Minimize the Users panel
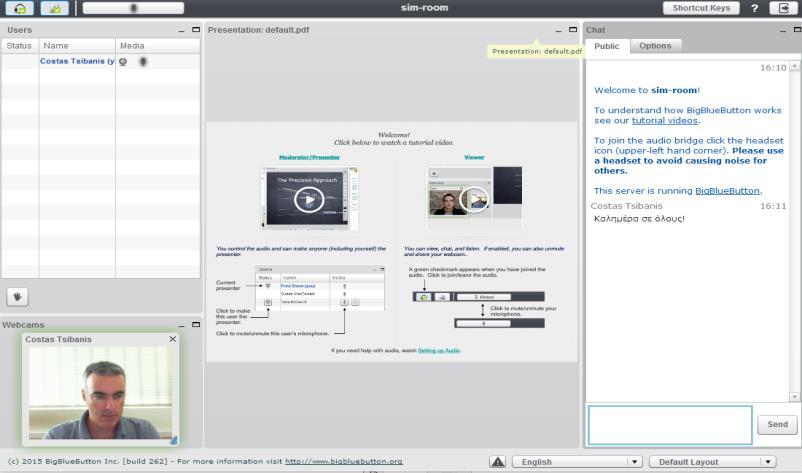This screenshot has height=473, width=802. (181, 31)
